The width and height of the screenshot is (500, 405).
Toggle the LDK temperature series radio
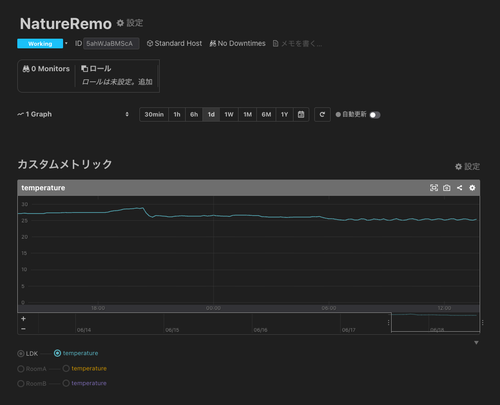(57, 353)
